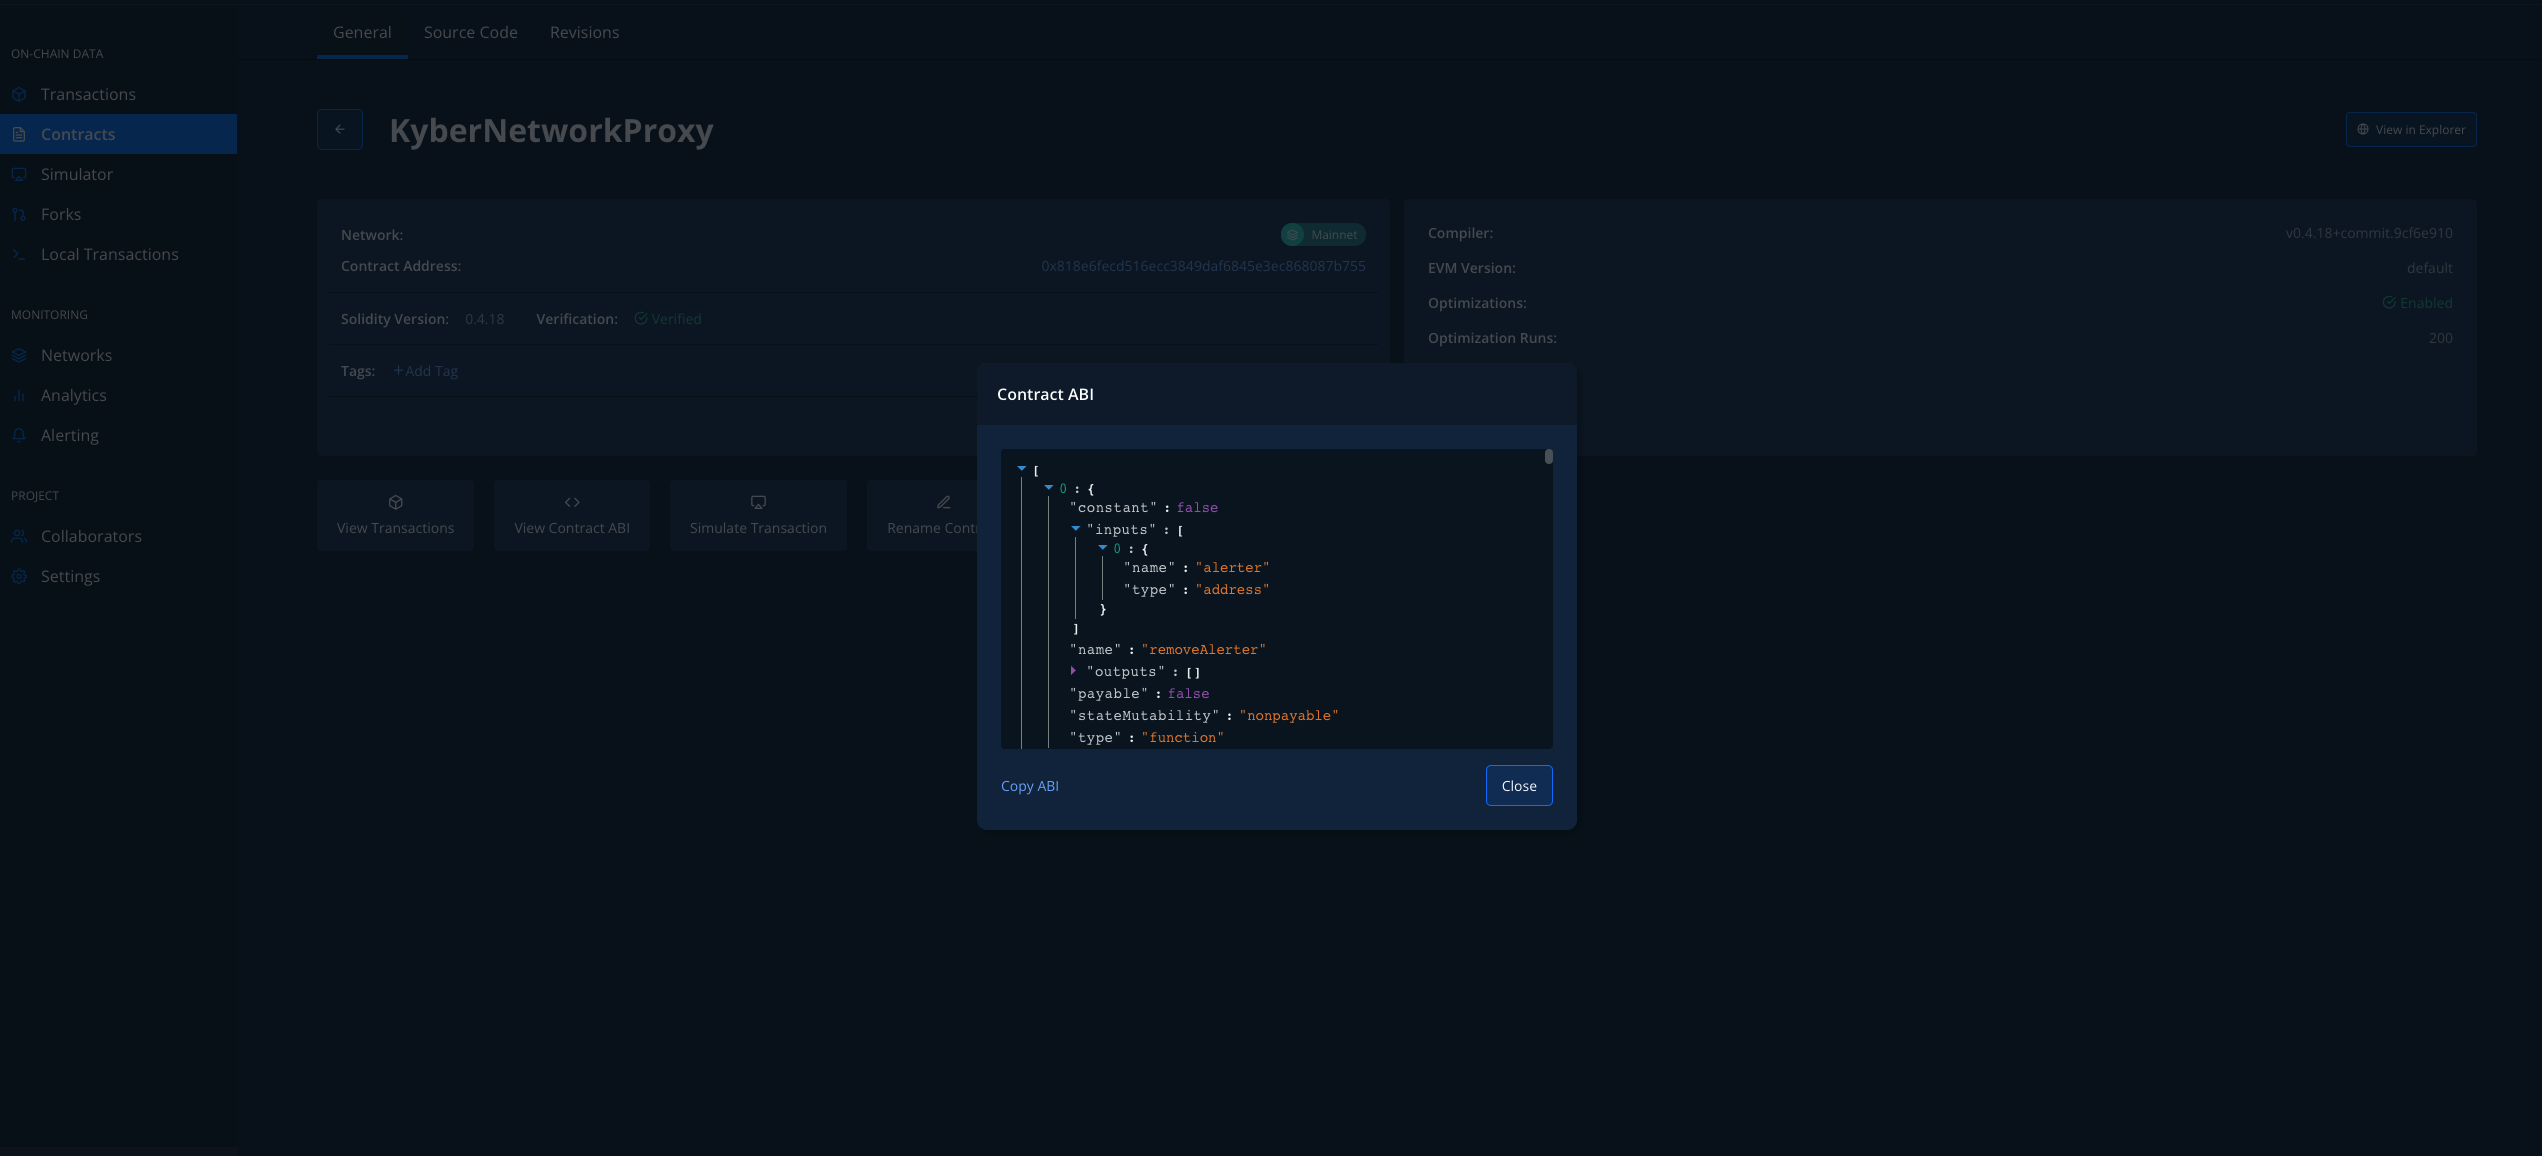Viewport: 2542px width, 1156px height.
Task: Click the Copy ABI link
Action: pos(1030,786)
